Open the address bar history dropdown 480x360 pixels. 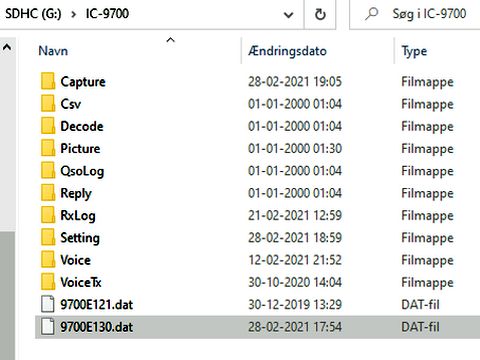tap(288, 15)
